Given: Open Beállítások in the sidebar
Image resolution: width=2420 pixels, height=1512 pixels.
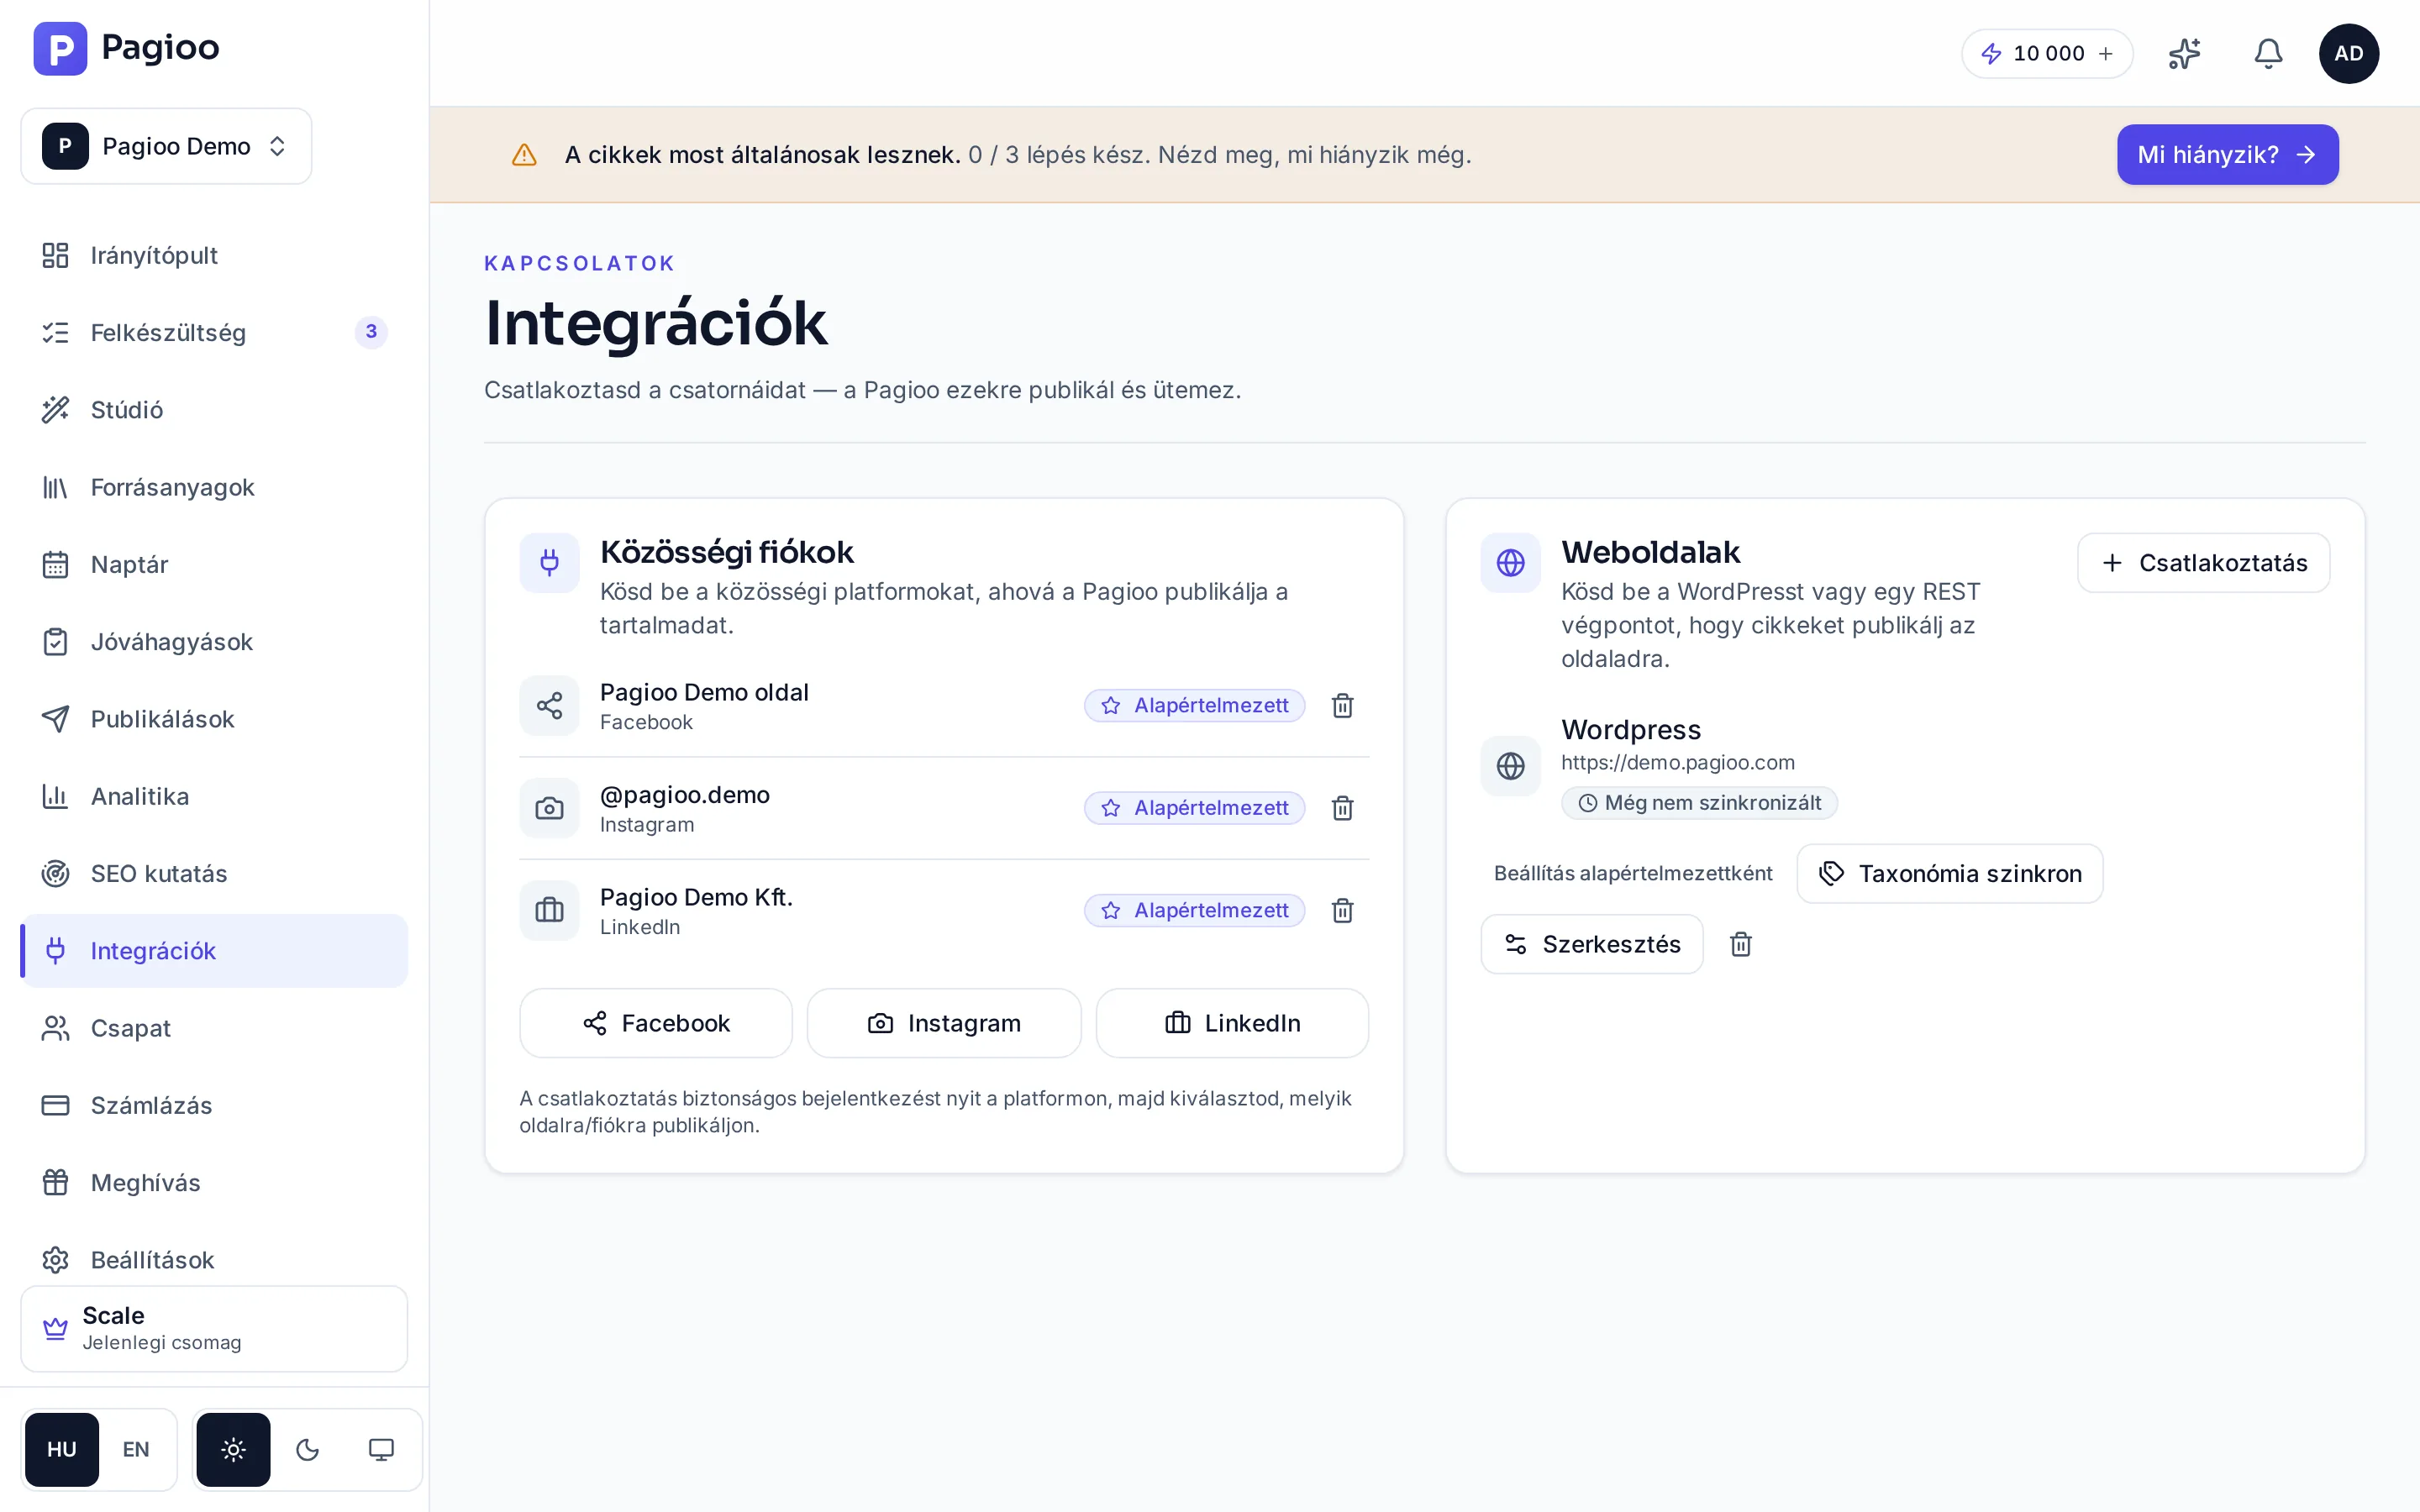Looking at the screenshot, I should (214, 1260).
